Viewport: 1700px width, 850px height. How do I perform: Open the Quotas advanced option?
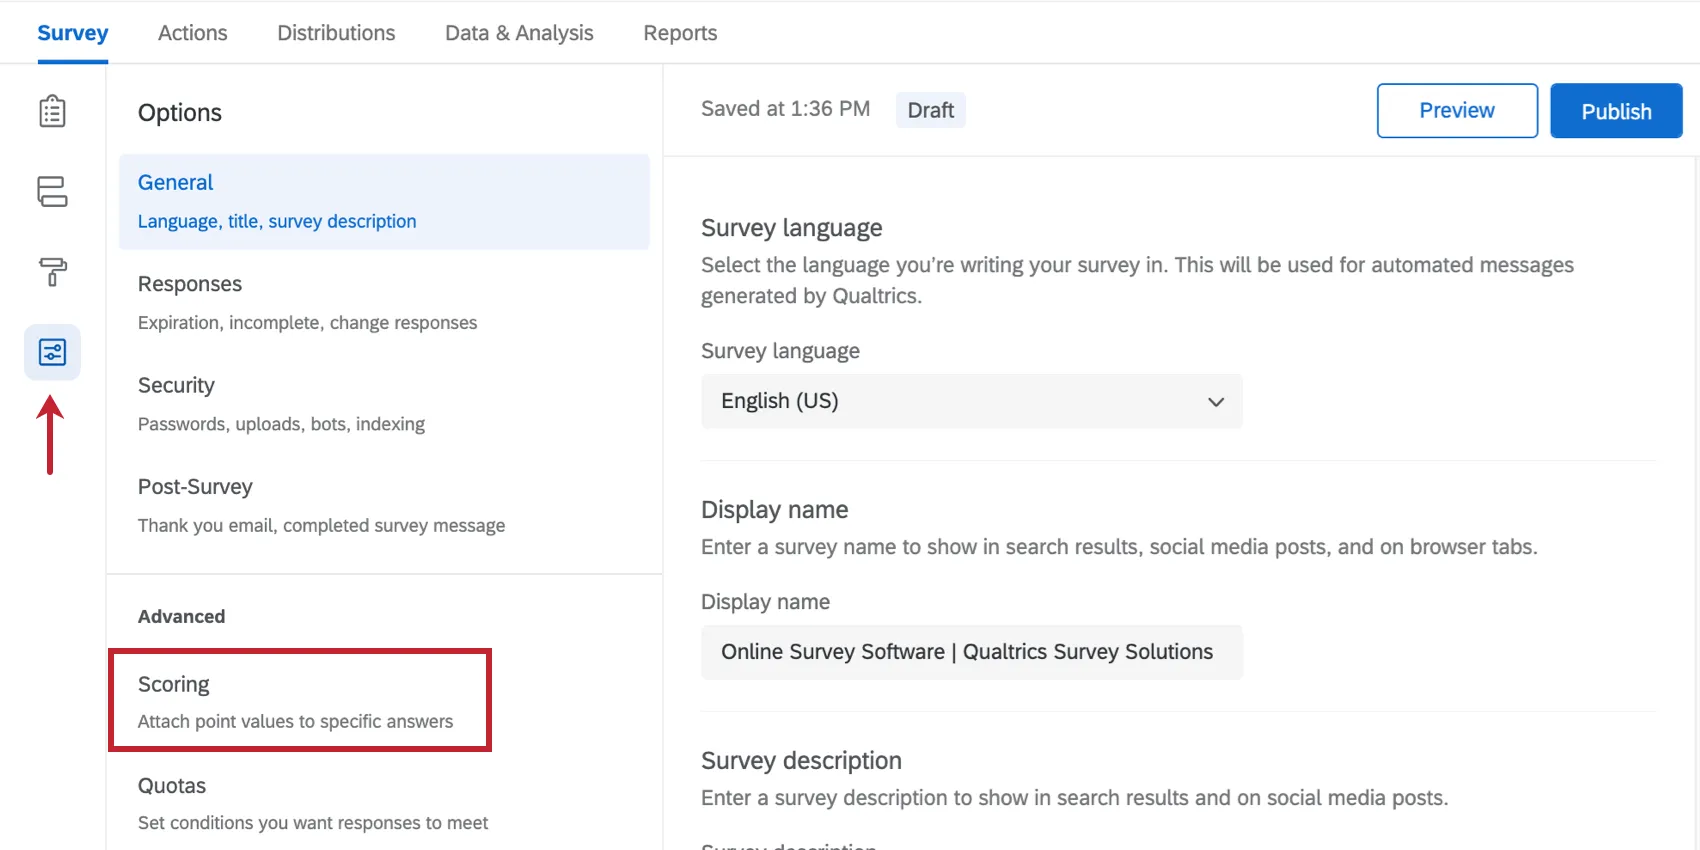(312, 803)
